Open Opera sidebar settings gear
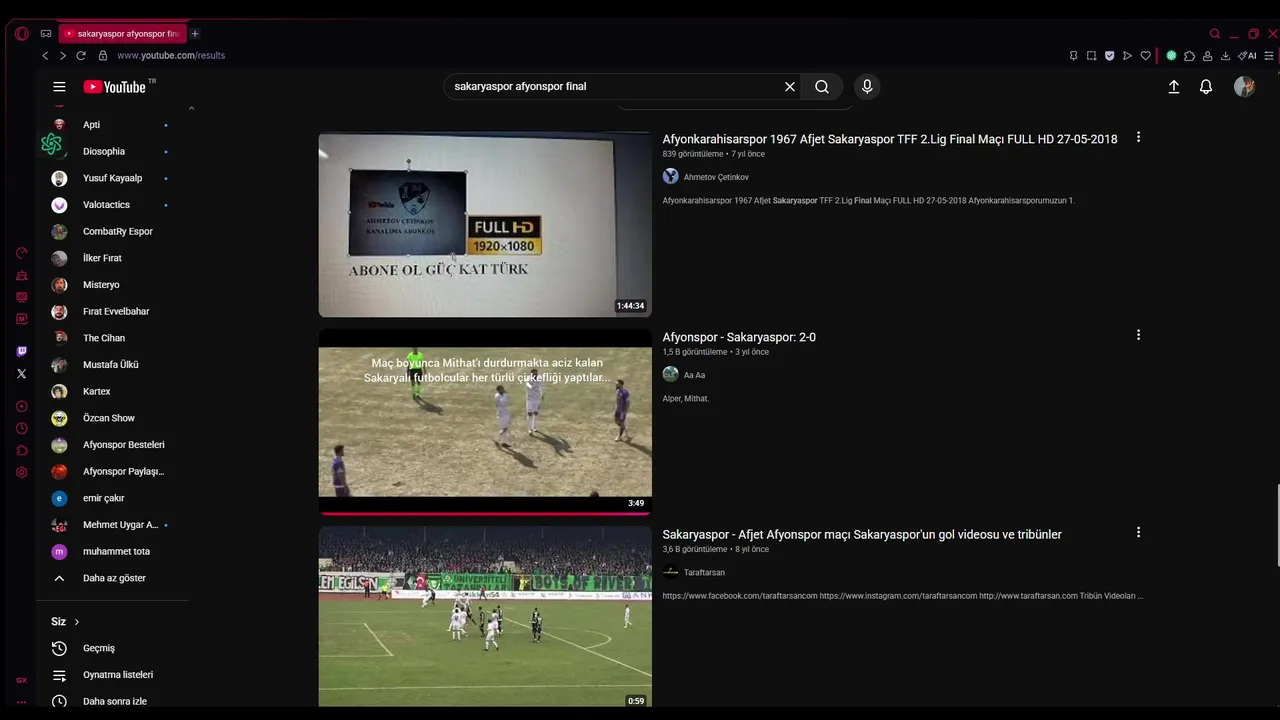The image size is (1280, 720). click(x=22, y=473)
